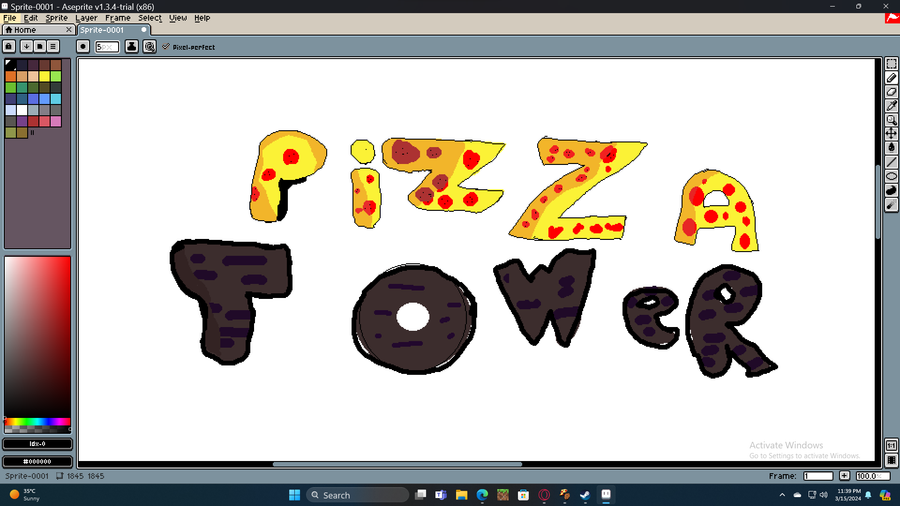The width and height of the screenshot is (900, 506).
Task: Select the Pencil tool
Action: click(891, 77)
